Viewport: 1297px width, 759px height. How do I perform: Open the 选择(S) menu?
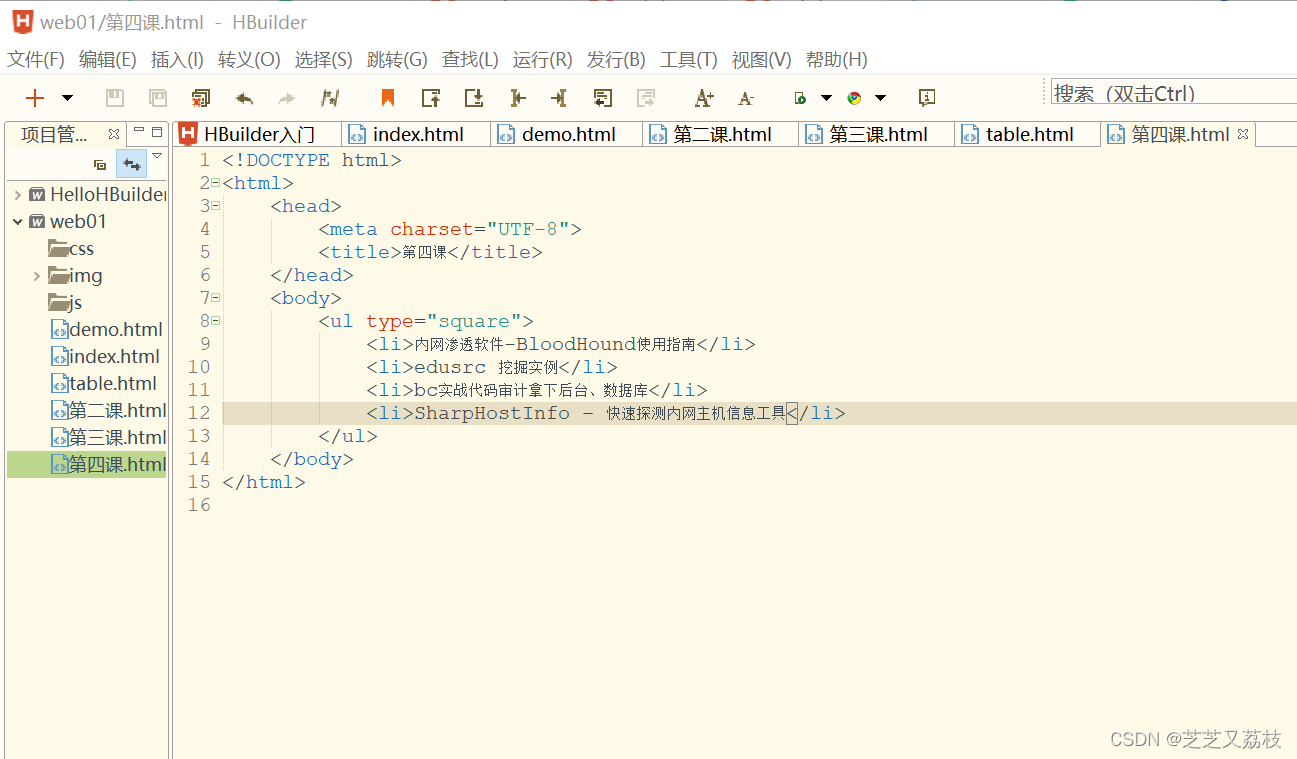click(323, 60)
